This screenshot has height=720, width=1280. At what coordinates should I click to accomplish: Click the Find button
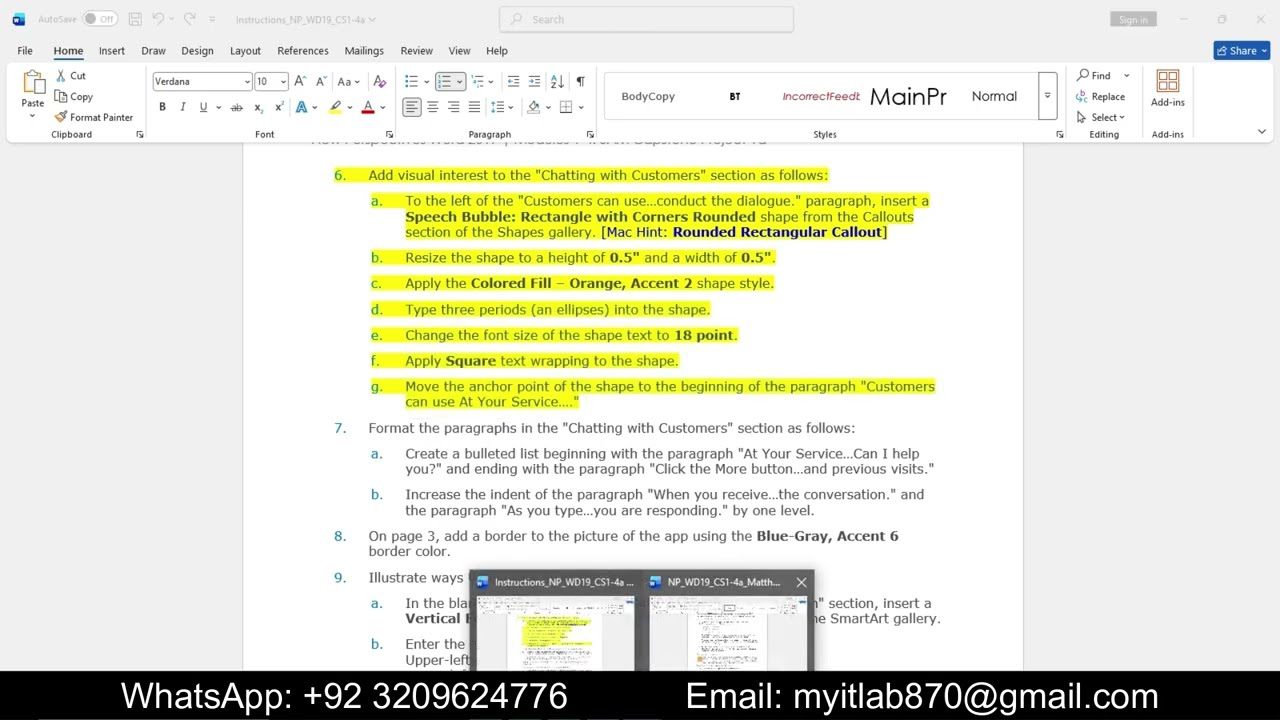pyautogui.click(x=1094, y=76)
